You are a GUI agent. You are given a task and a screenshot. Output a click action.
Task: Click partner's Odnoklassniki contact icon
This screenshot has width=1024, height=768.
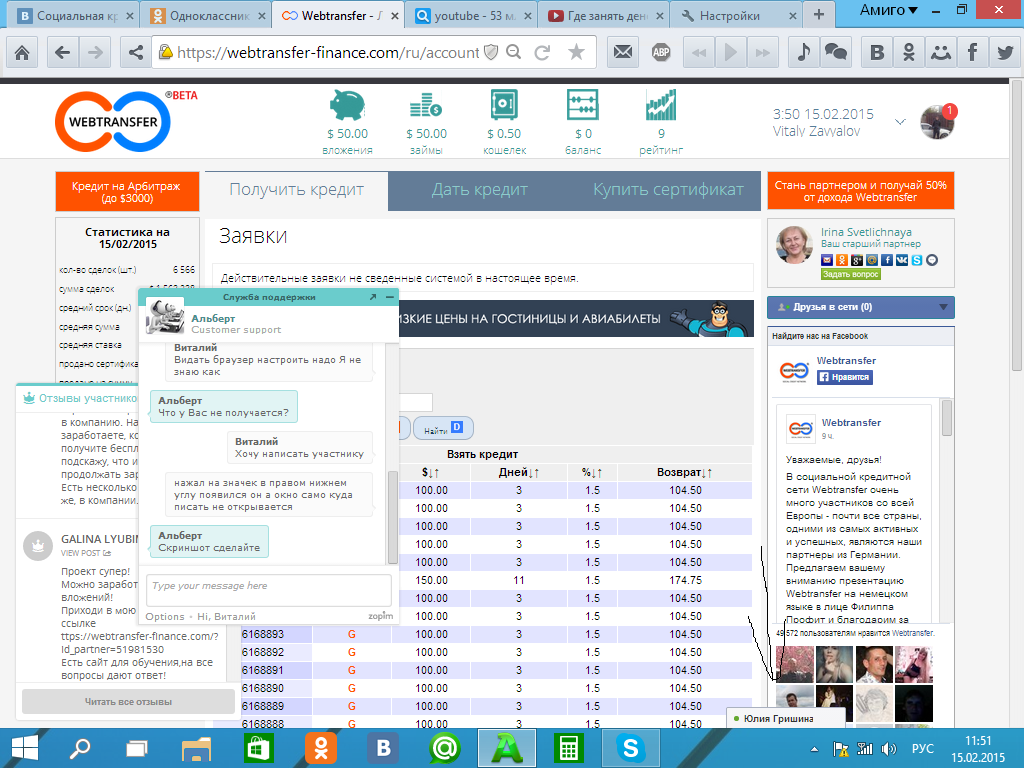[x=842, y=260]
